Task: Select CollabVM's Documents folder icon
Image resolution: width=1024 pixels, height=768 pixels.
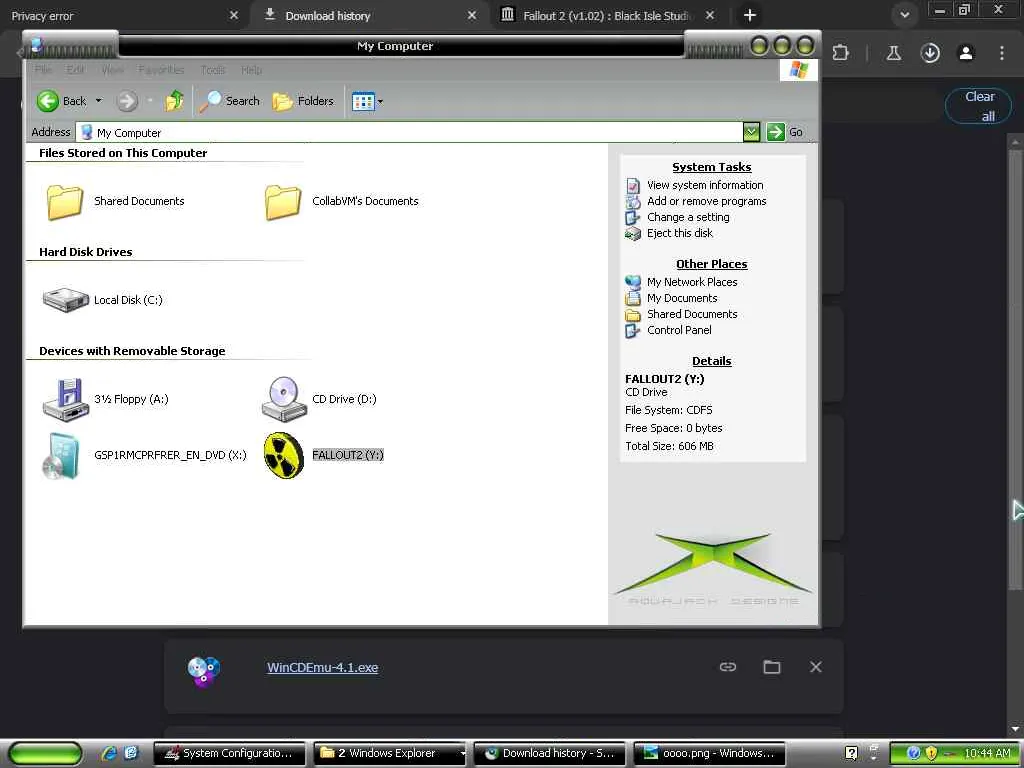Action: [x=283, y=201]
